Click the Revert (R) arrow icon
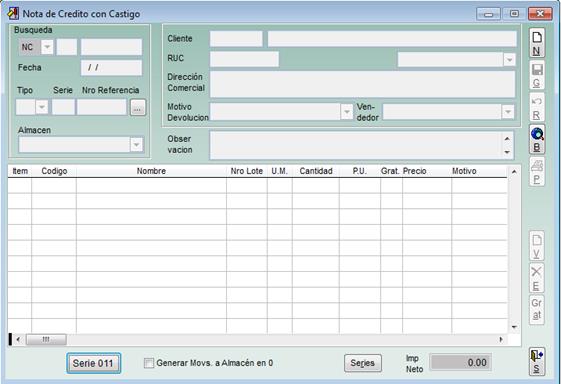Viewport: 561px width, 384px height. [x=537, y=107]
